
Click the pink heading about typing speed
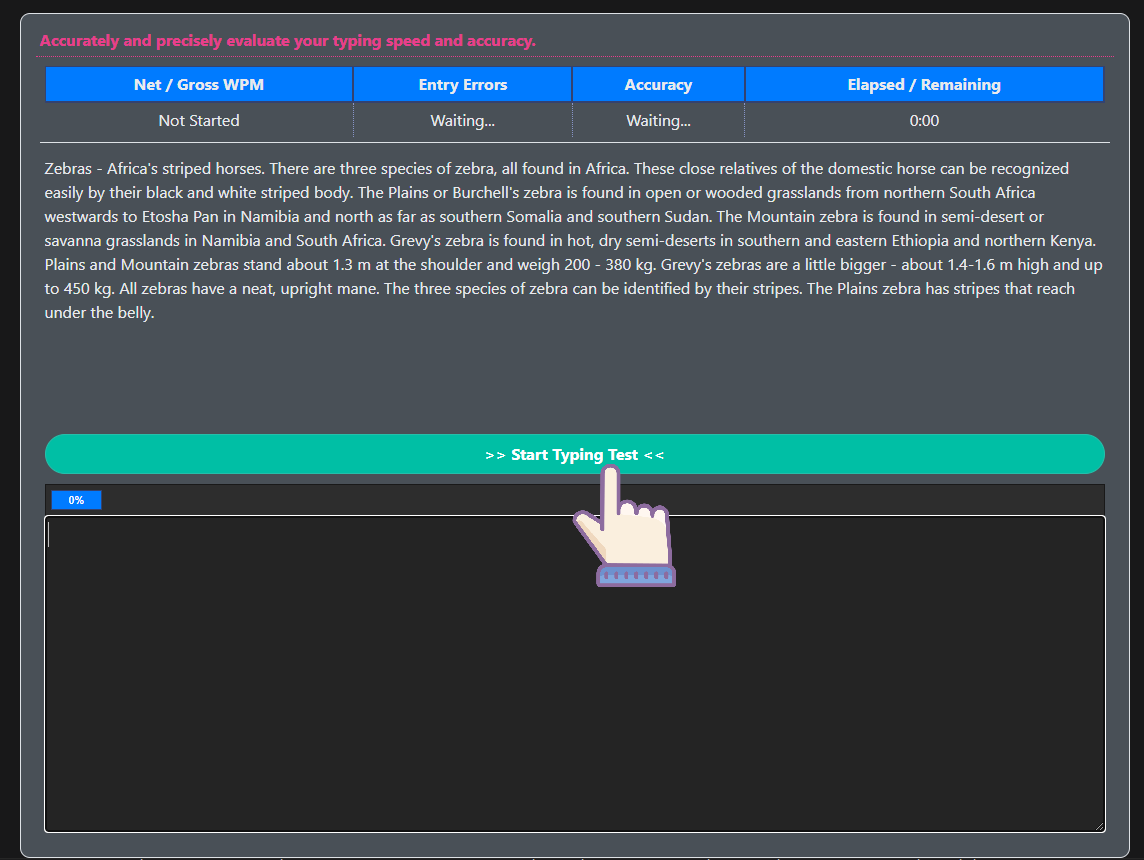tap(287, 41)
